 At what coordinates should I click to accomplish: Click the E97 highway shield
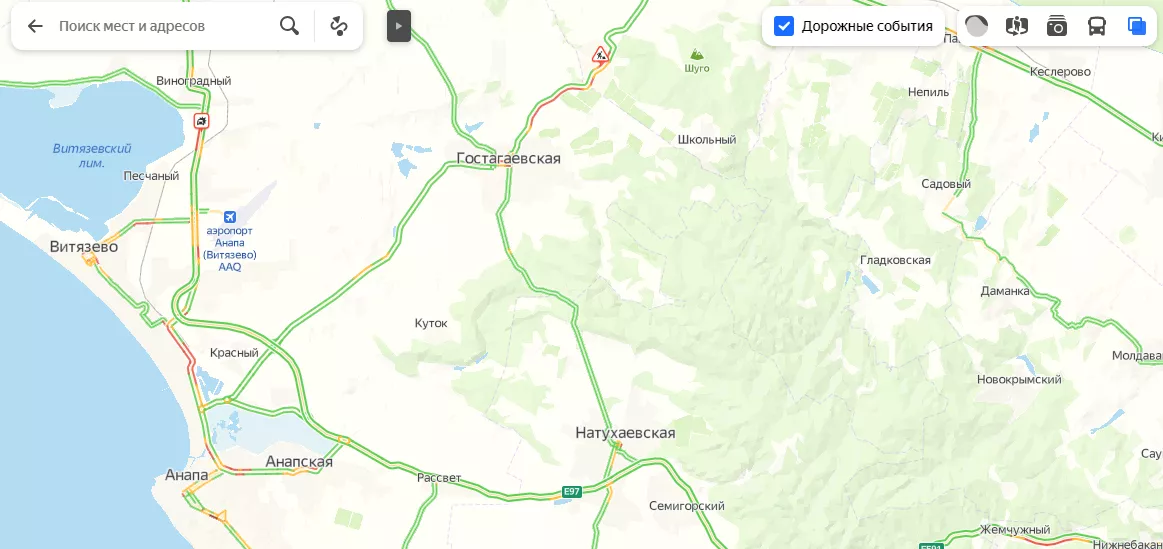[572, 491]
